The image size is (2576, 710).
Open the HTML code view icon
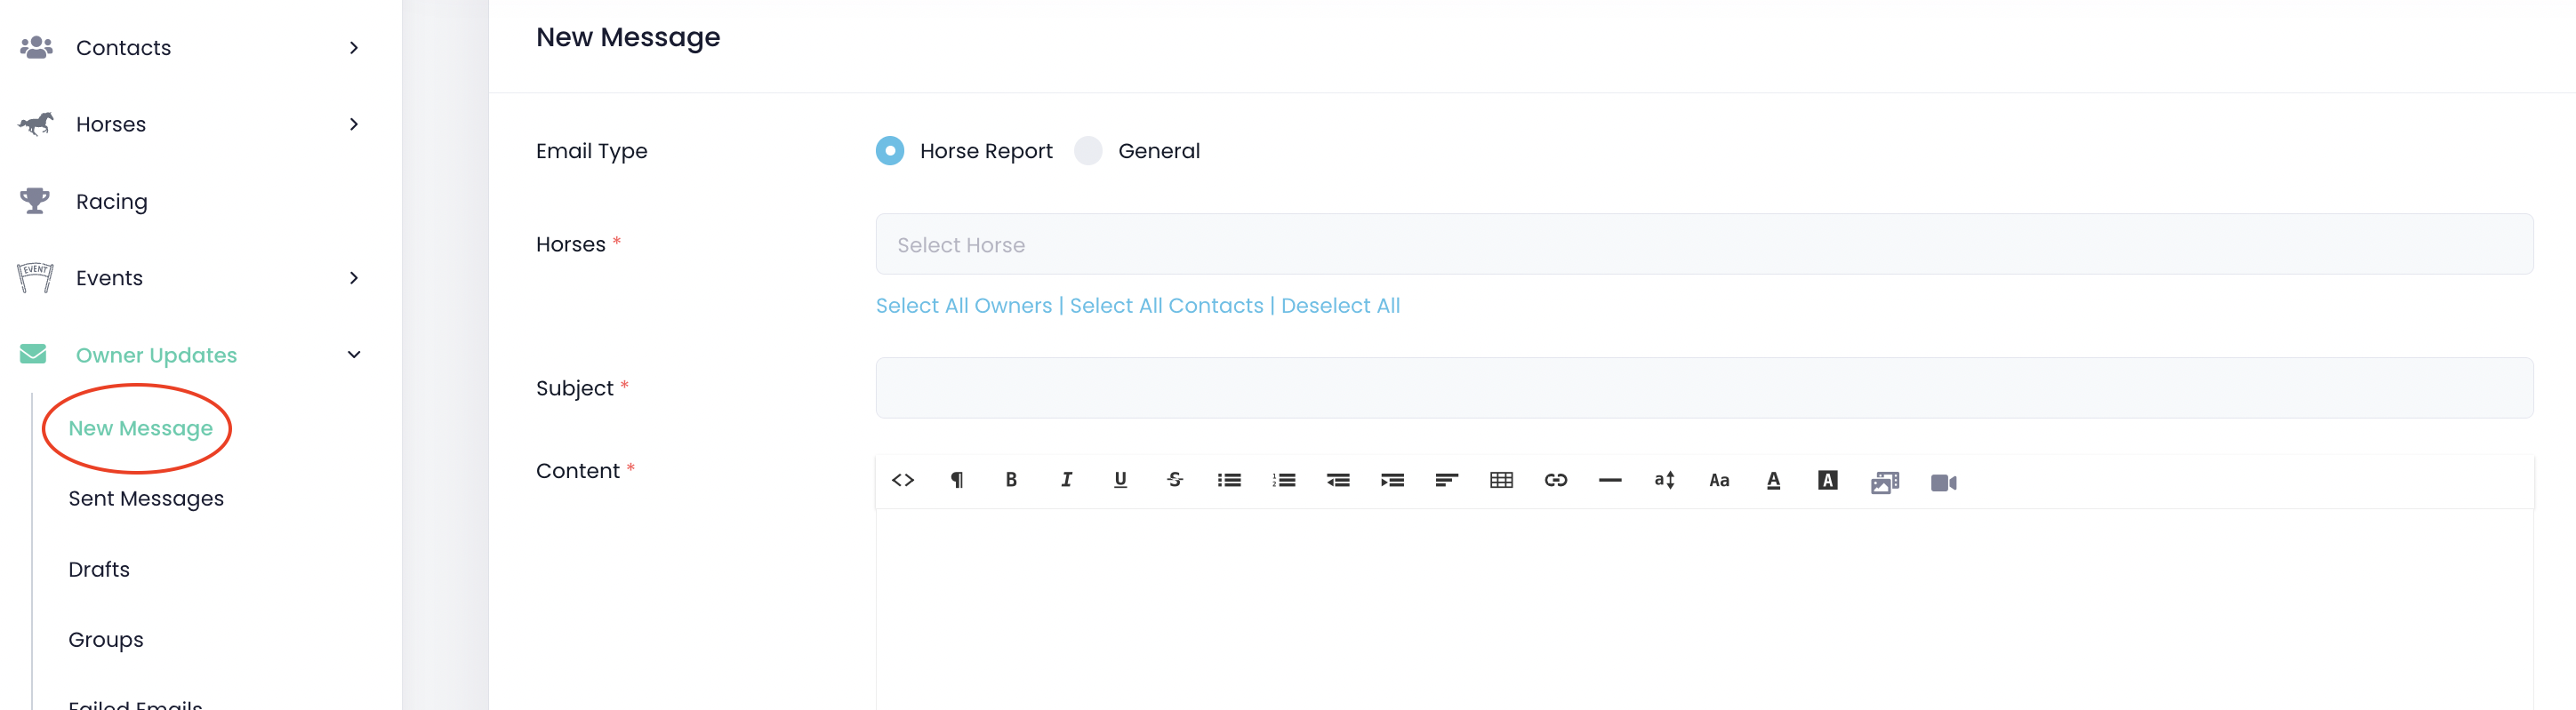point(902,480)
